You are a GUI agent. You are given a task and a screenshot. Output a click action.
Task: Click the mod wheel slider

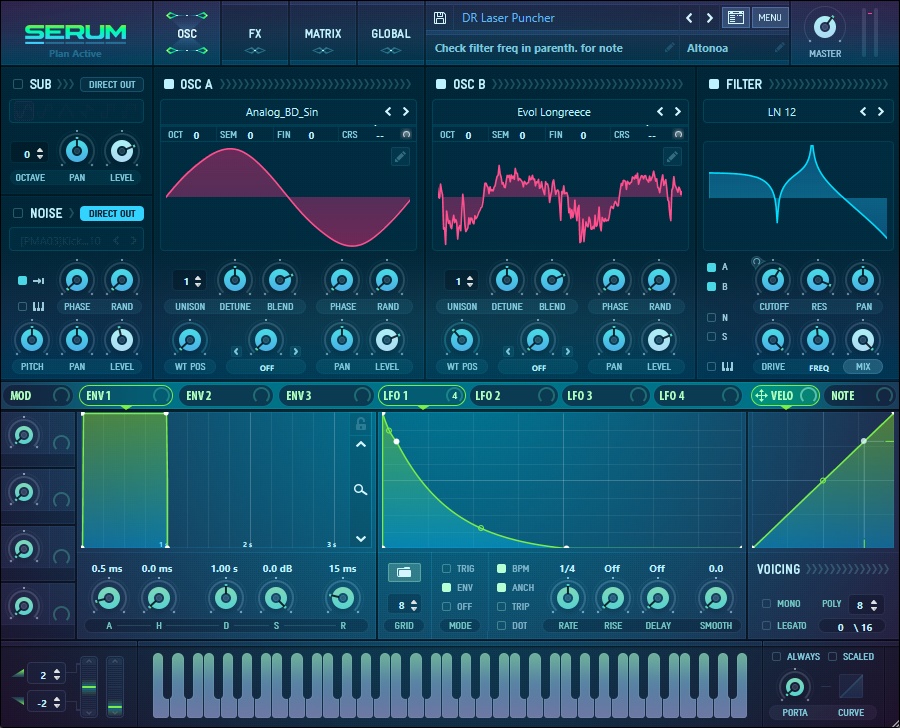[115, 687]
